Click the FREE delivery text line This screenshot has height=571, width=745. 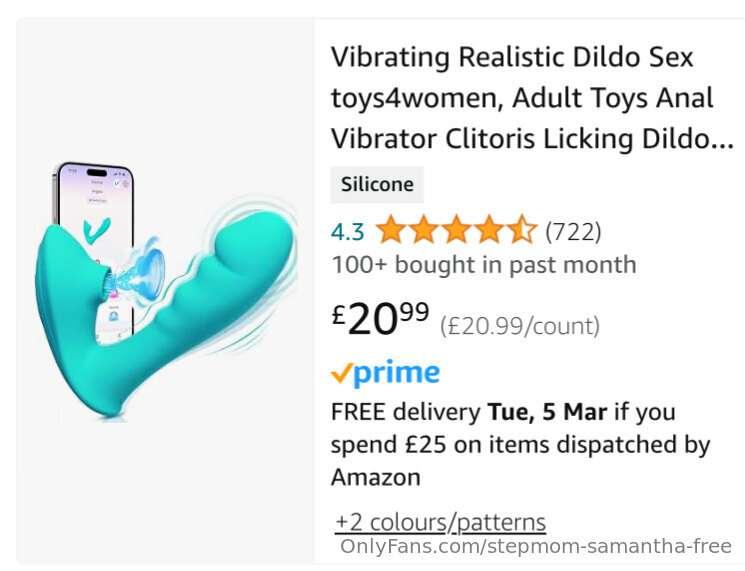click(503, 412)
